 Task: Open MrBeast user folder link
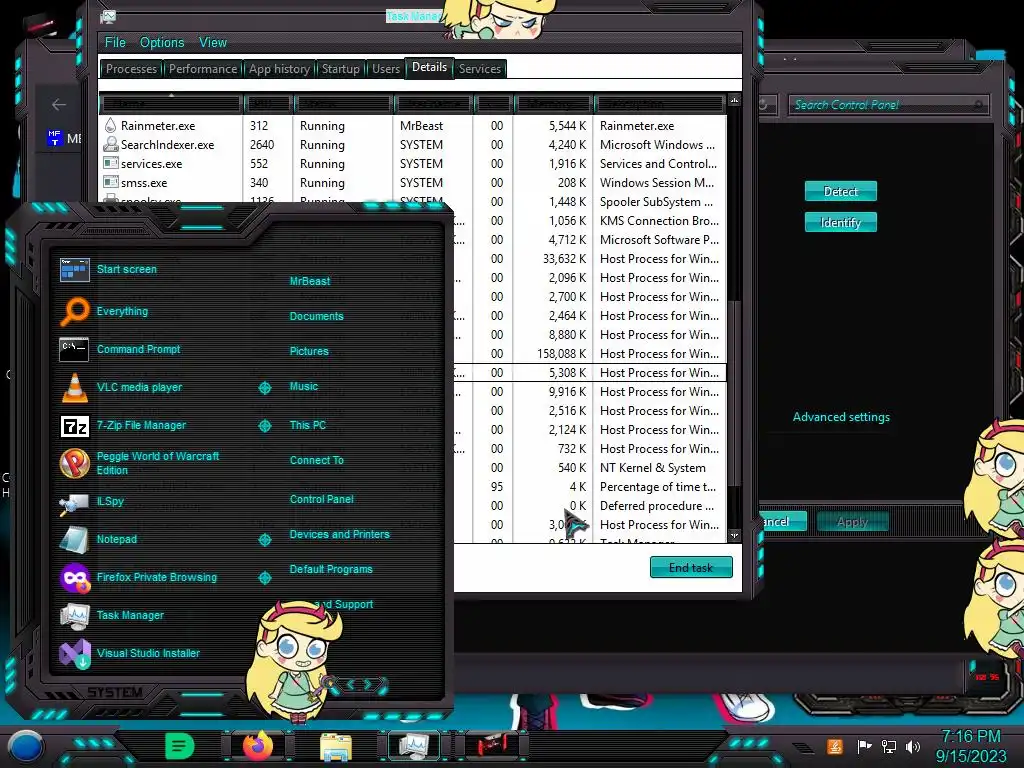[x=310, y=281]
